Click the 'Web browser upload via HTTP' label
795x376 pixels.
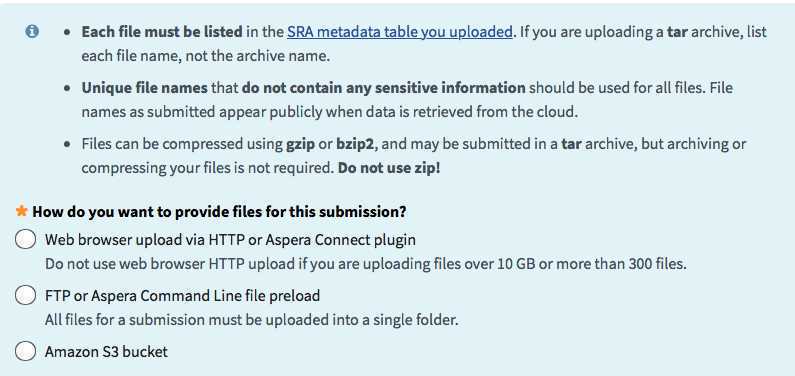[x=230, y=239]
